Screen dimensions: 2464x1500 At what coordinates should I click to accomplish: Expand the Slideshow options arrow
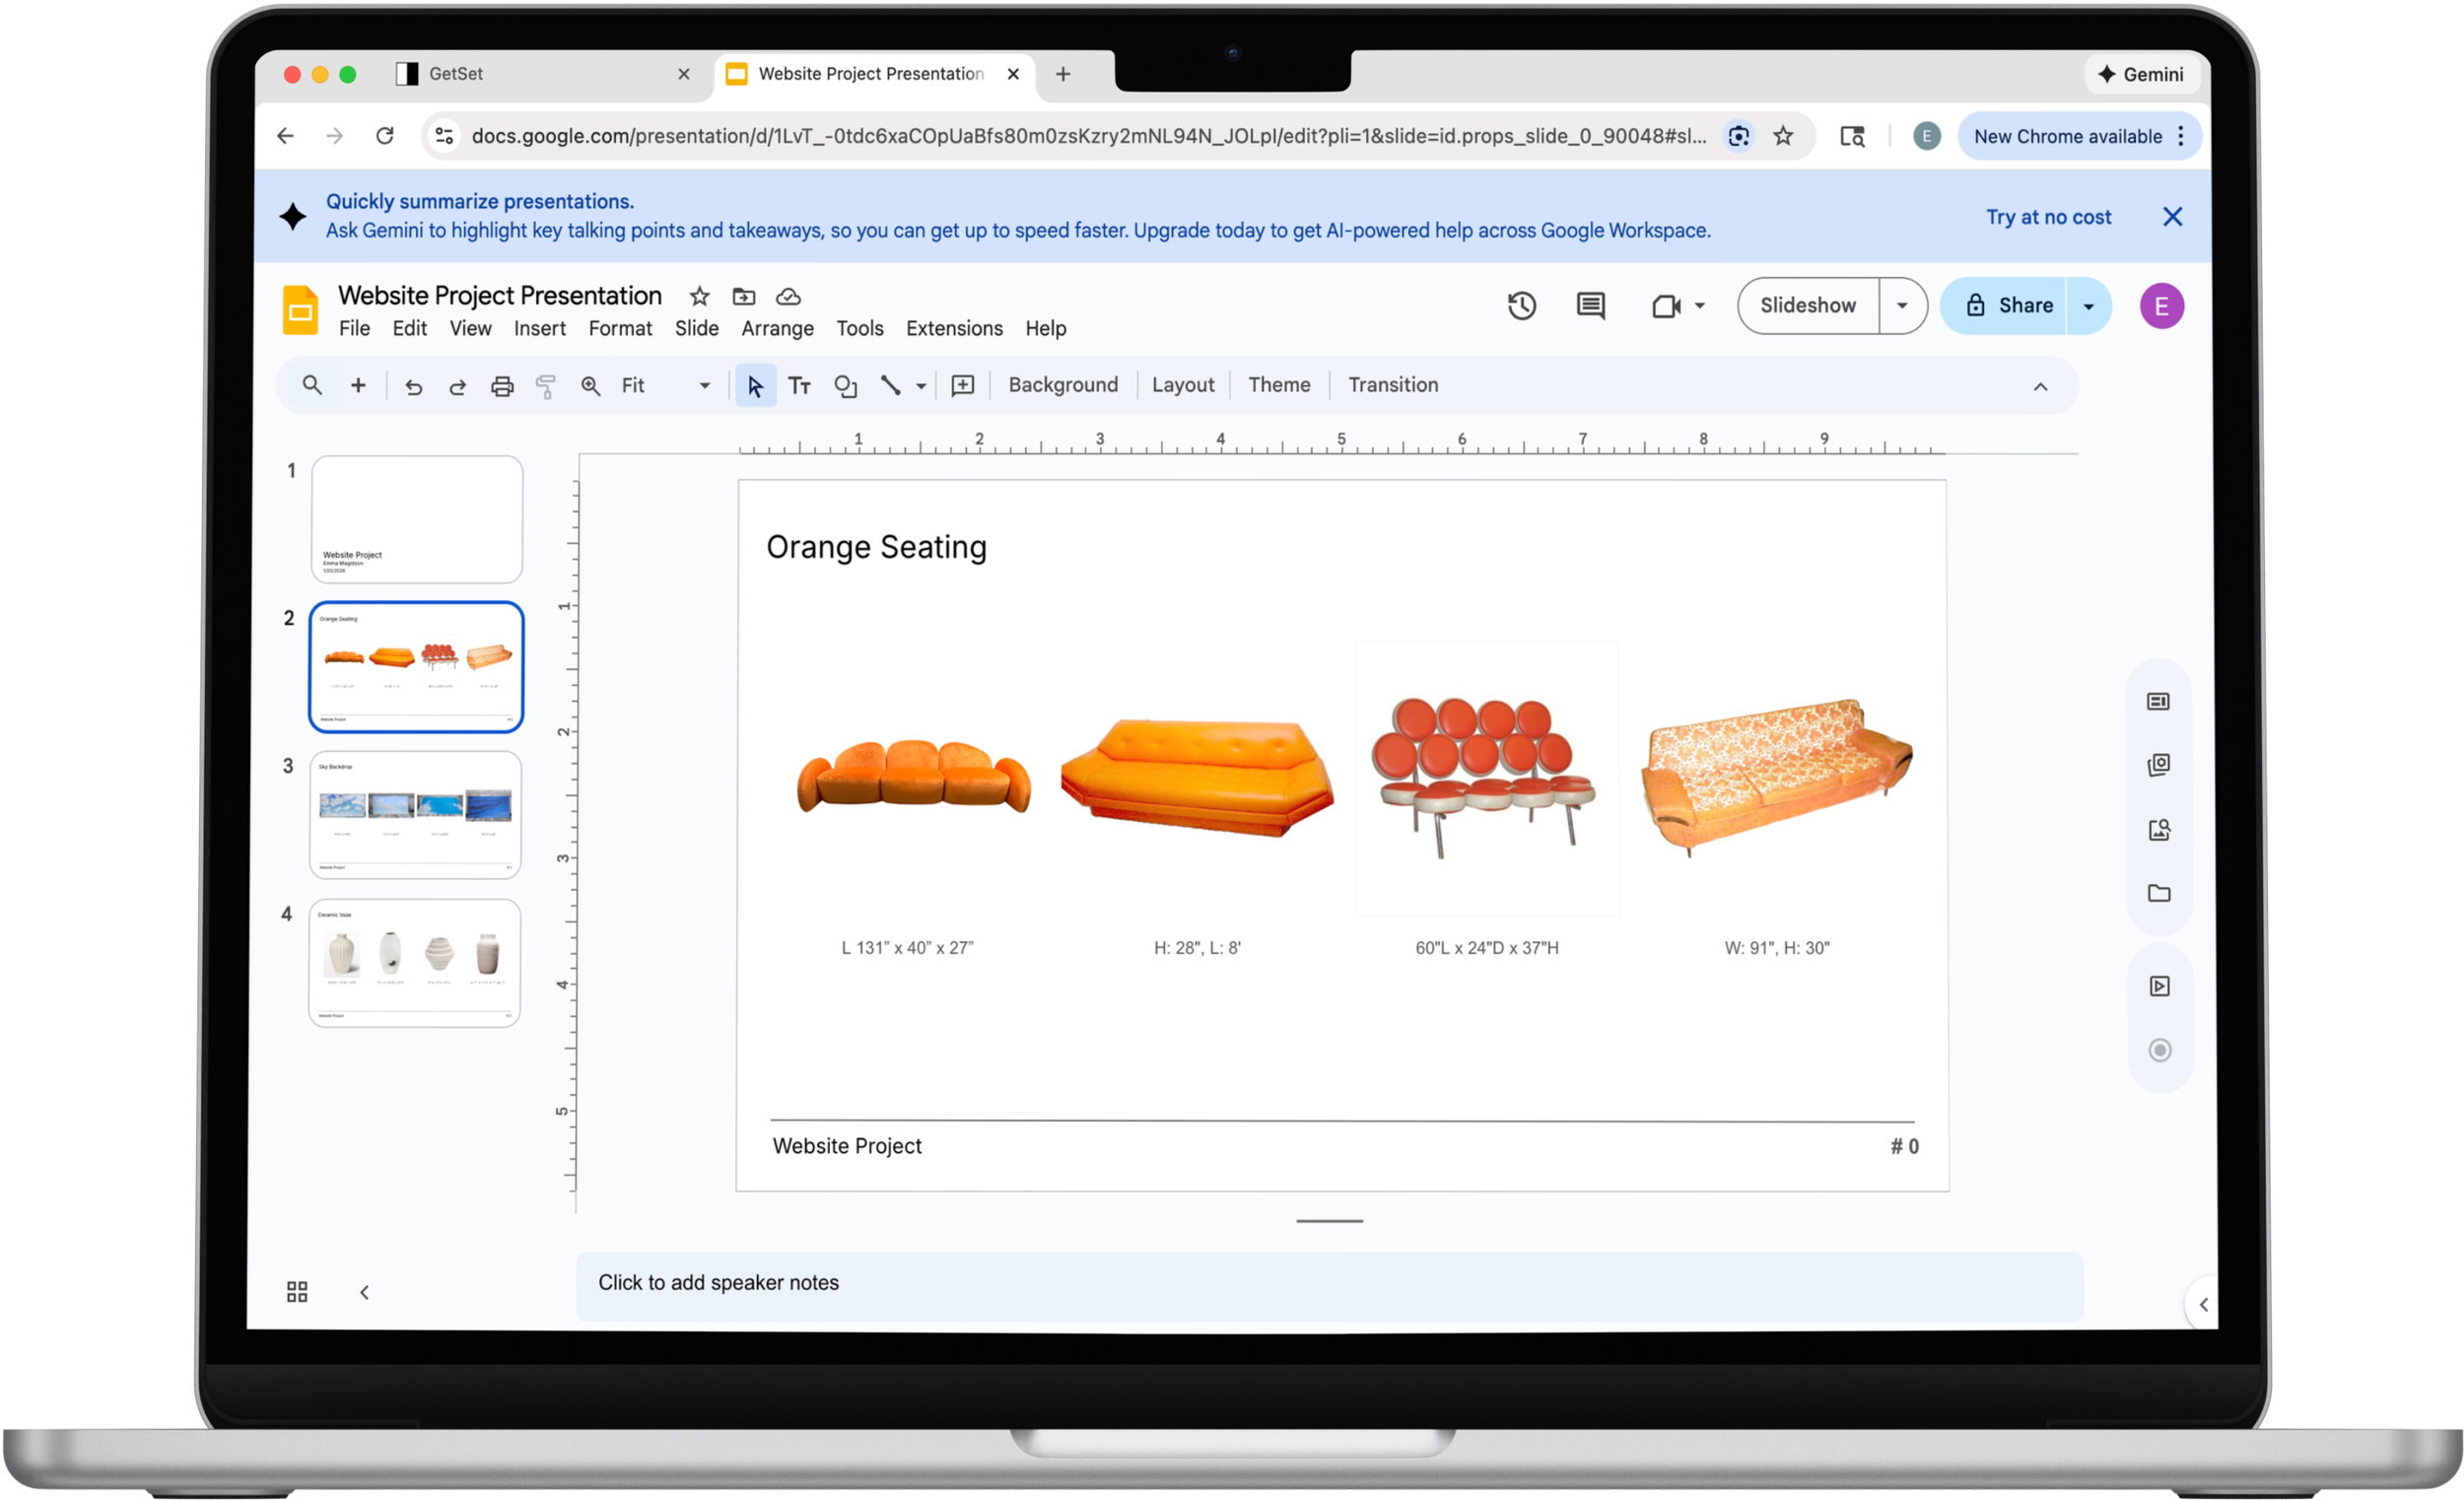point(1901,305)
